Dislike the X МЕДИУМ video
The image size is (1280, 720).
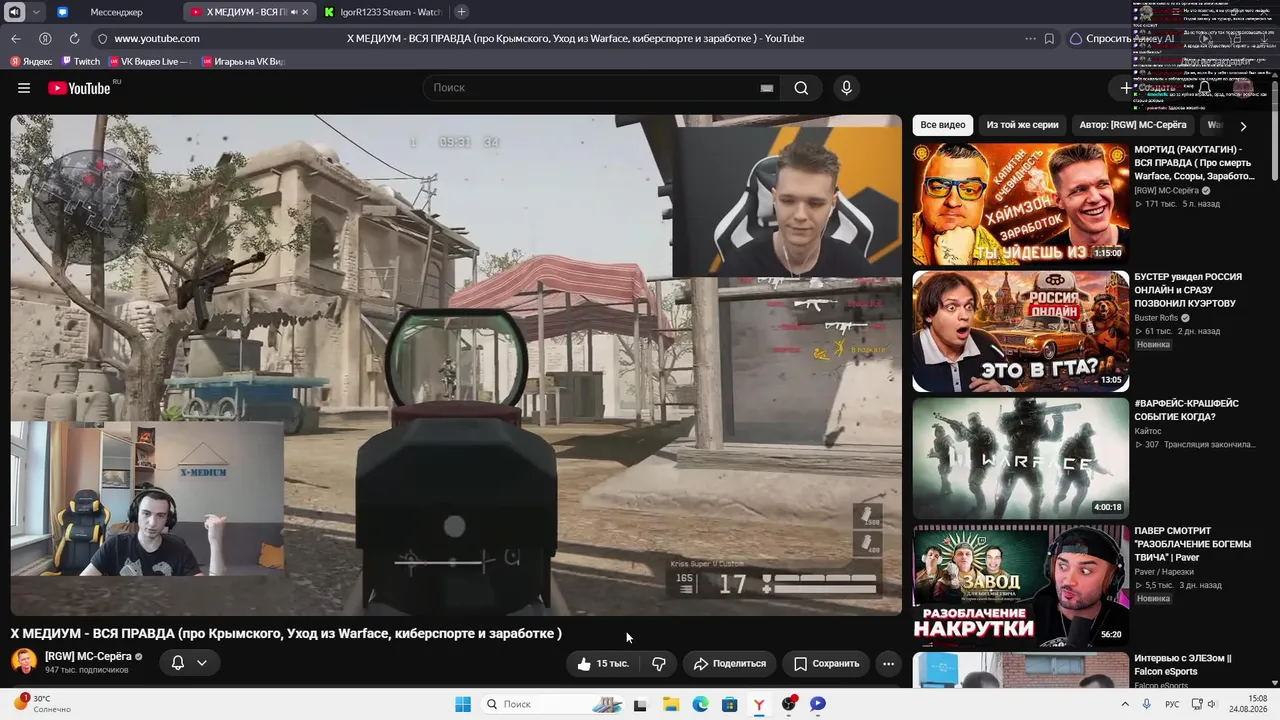pyautogui.click(x=658, y=663)
